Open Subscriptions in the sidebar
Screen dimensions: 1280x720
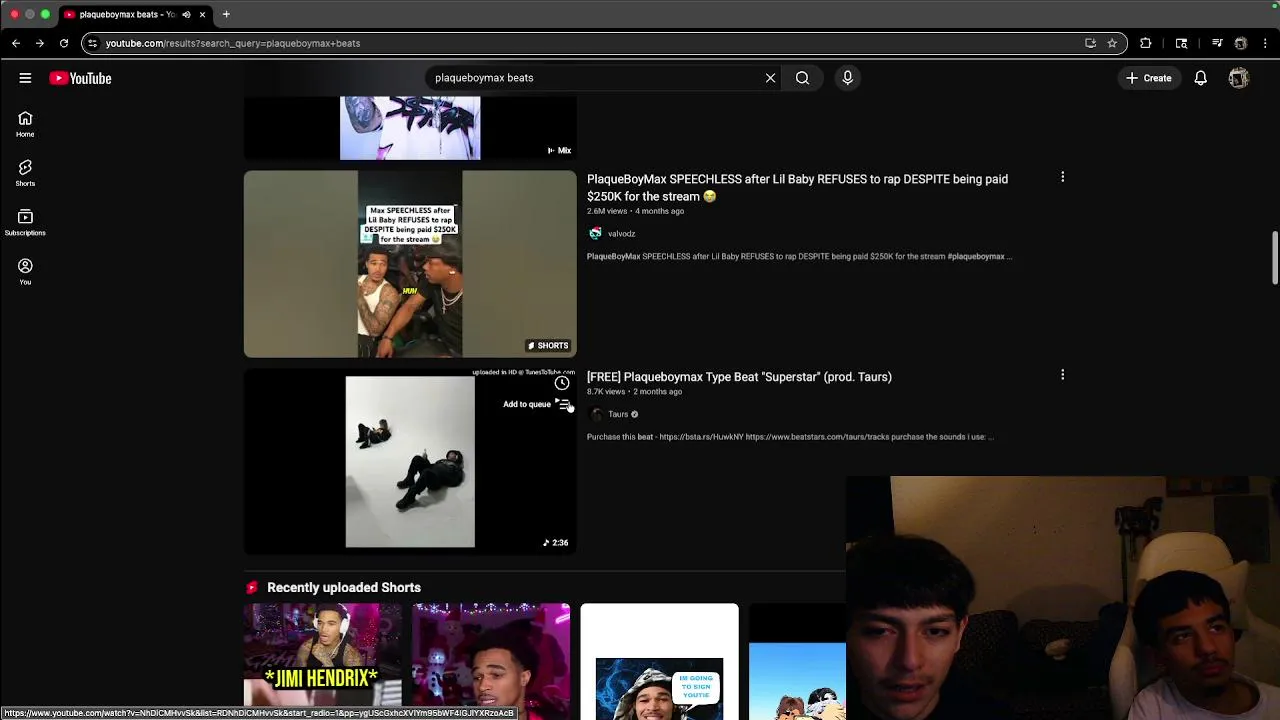(25, 222)
